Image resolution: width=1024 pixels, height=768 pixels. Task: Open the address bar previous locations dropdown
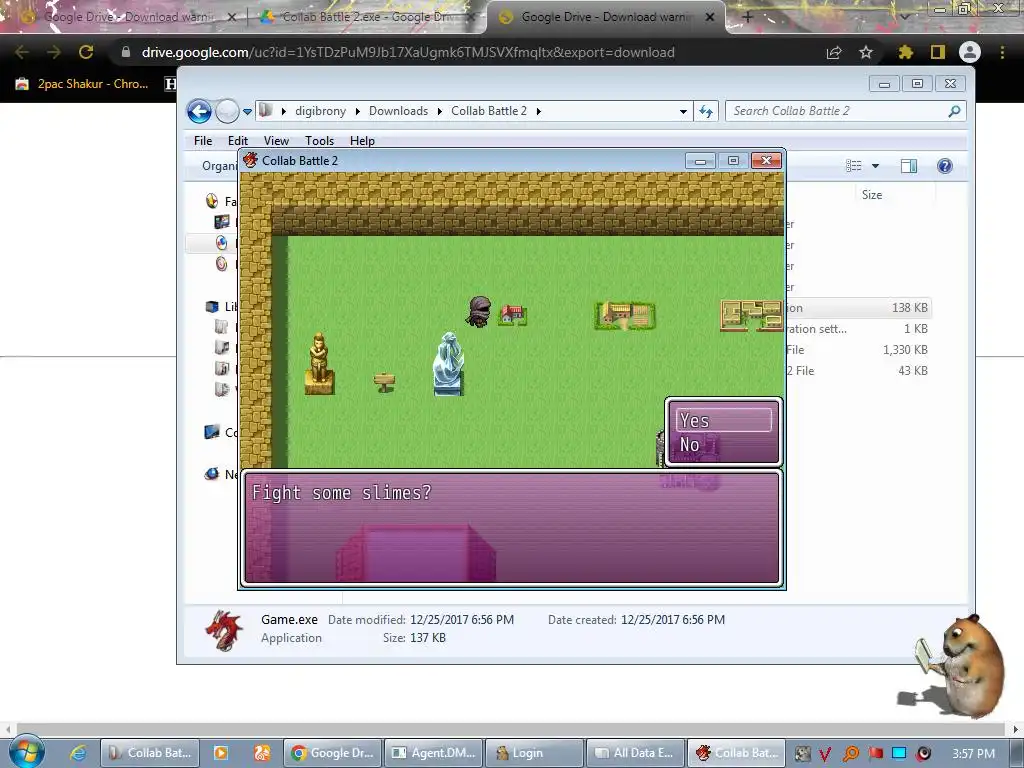point(683,112)
